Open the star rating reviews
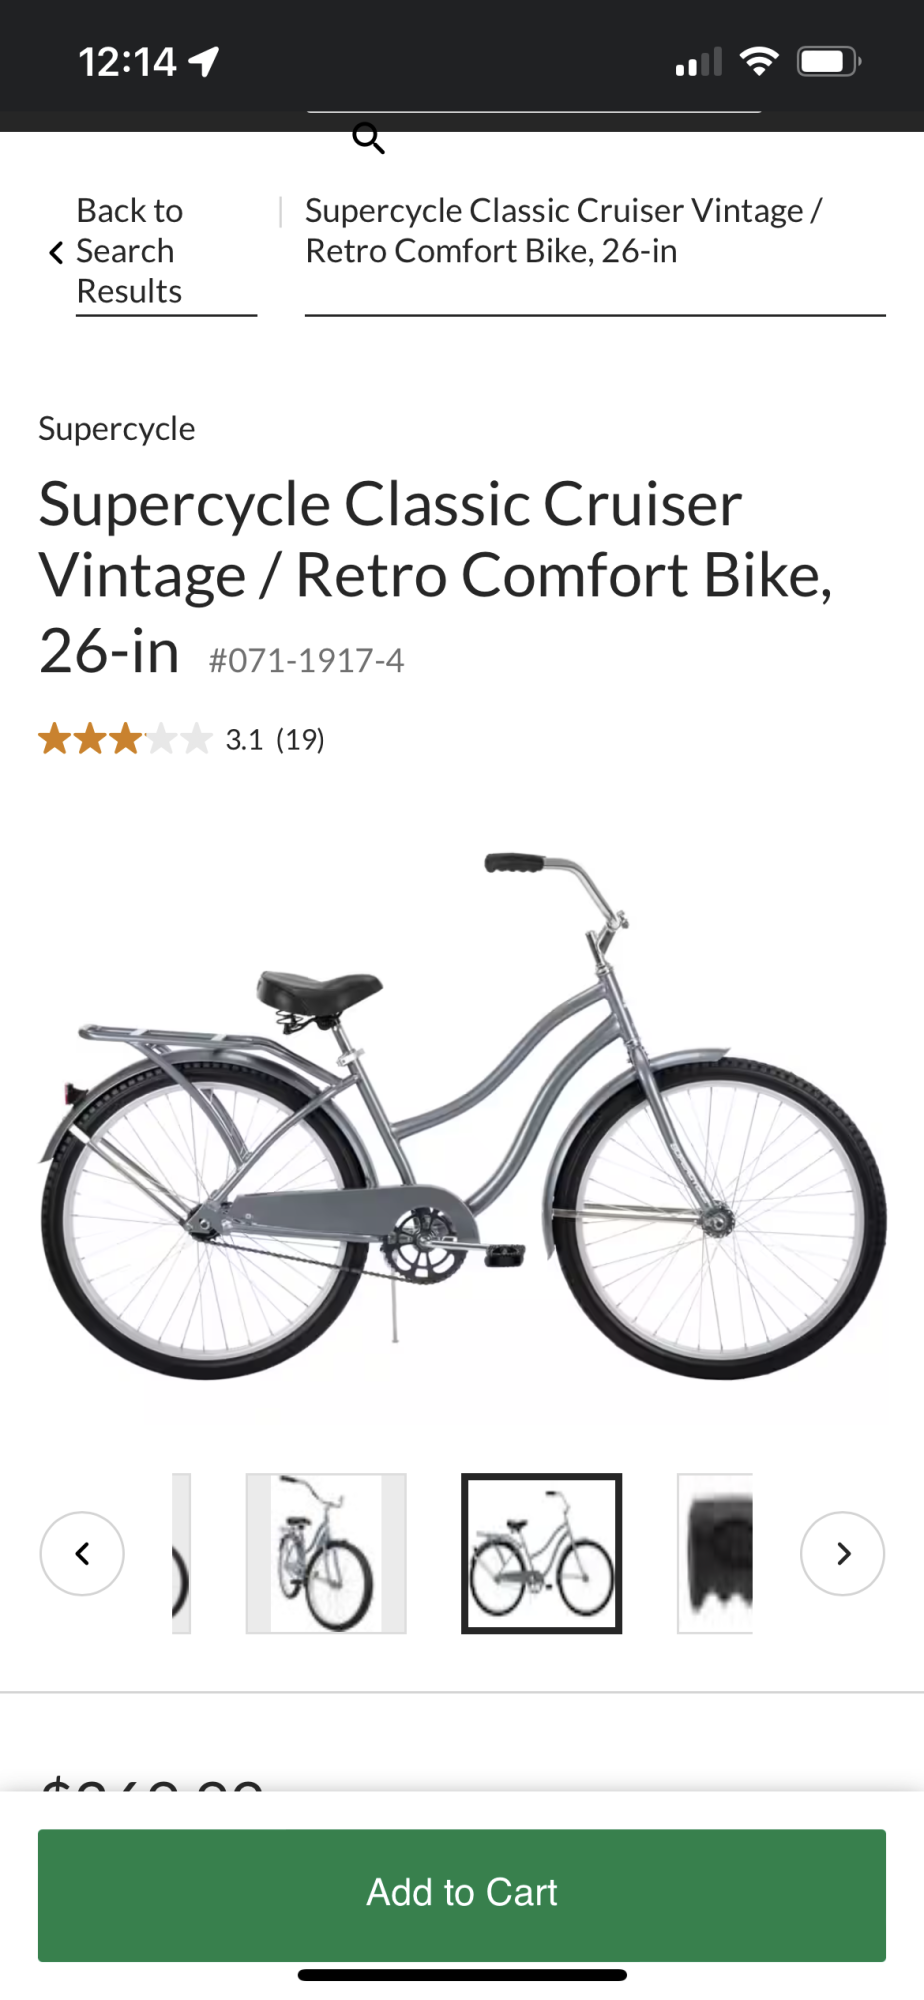The image size is (924, 2000). click(x=125, y=739)
